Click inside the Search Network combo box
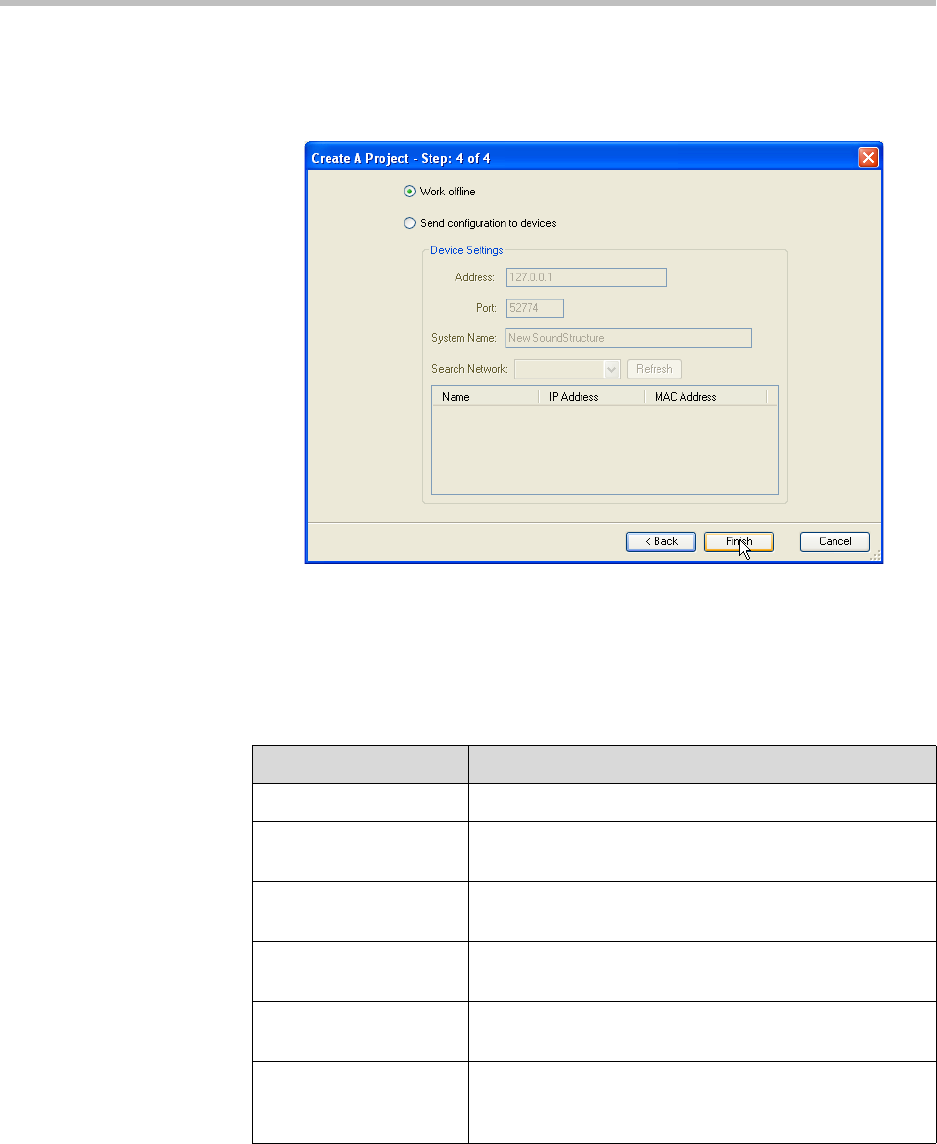The image size is (937, 1144). [x=558, y=369]
